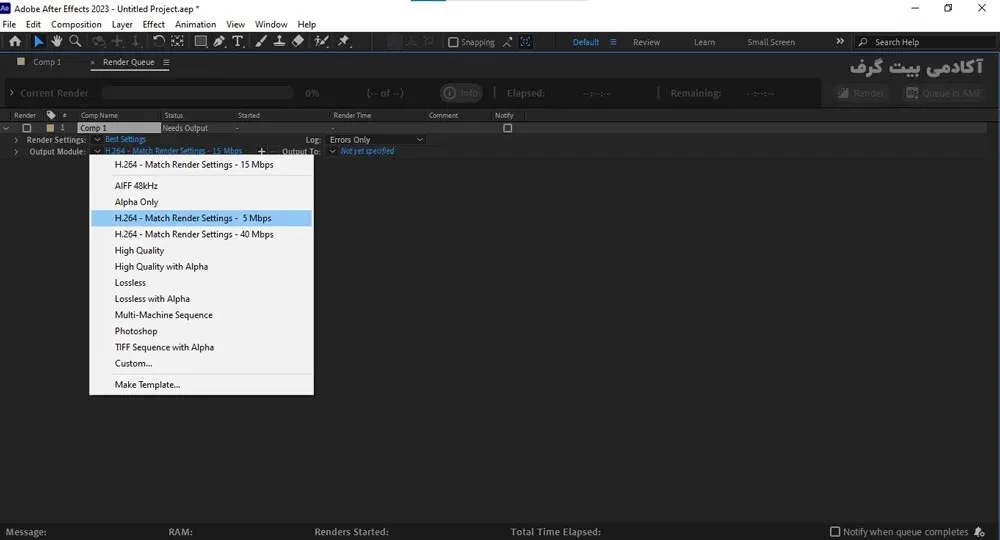Select Alpha Only output module
1000x540 pixels.
coord(202,202)
